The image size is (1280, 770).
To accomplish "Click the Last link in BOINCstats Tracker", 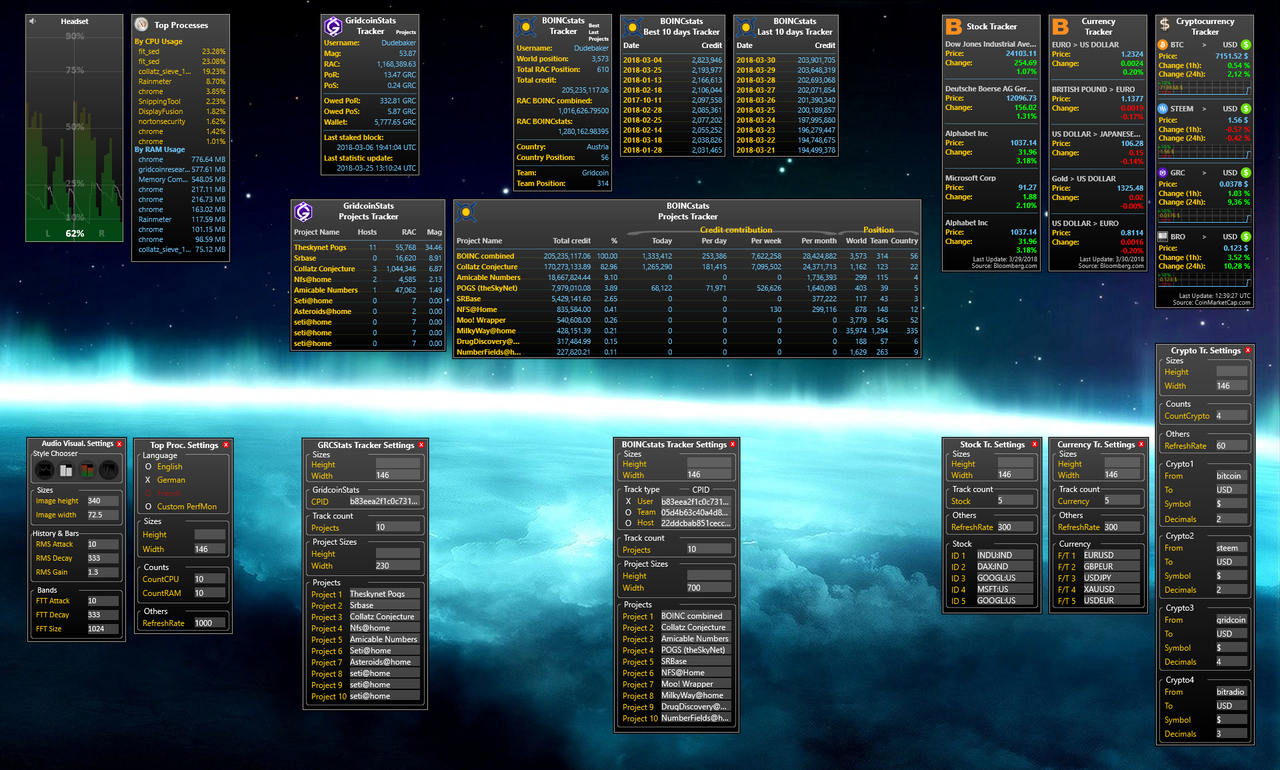I will click(x=594, y=31).
